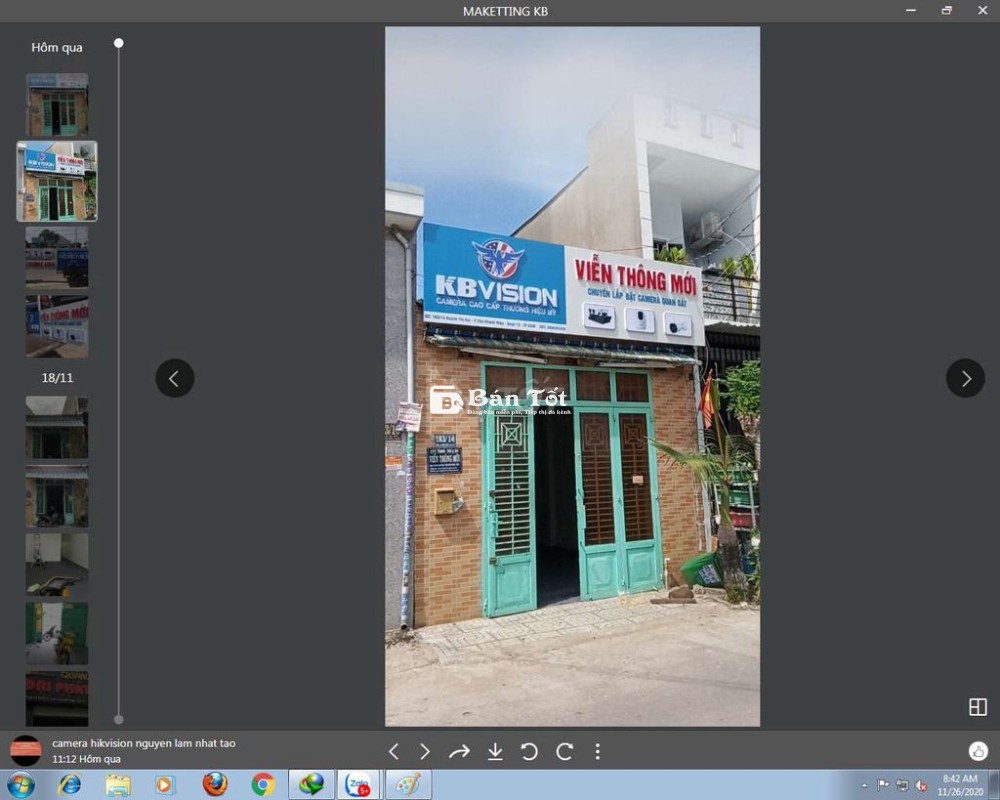Launch Internet Explorer from taskbar
This screenshot has height=800, width=1000.
(x=70, y=785)
